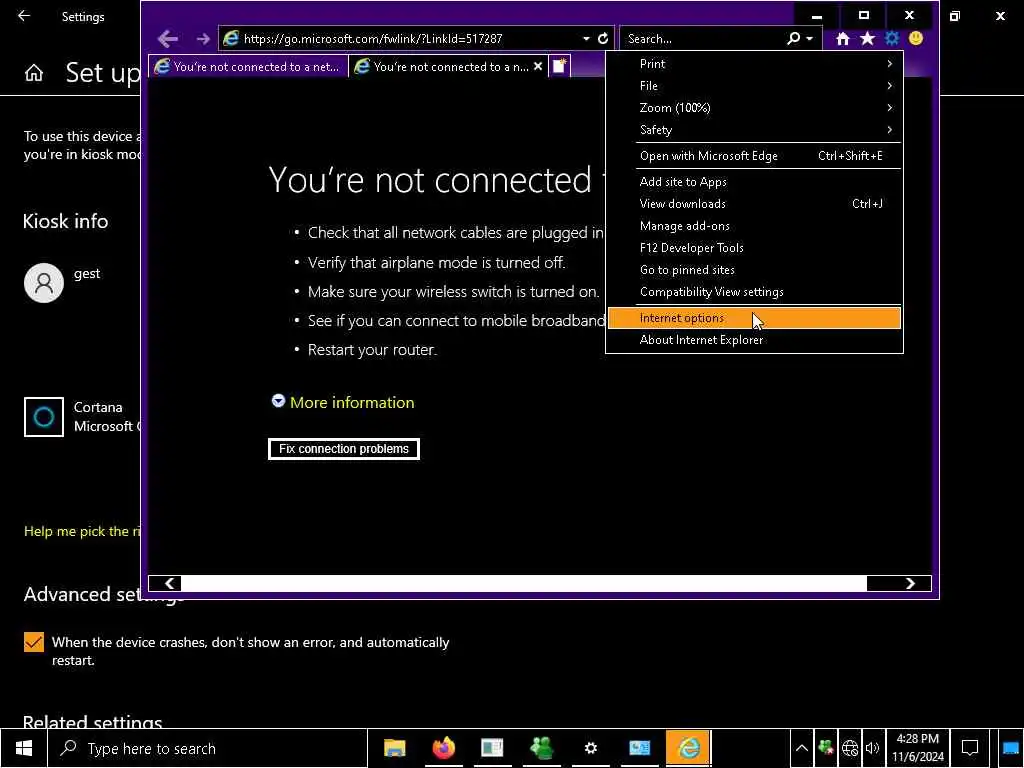Viewport: 1024px width, 768px height.
Task: Click the taskbar search box
Action: pos(208,748)
